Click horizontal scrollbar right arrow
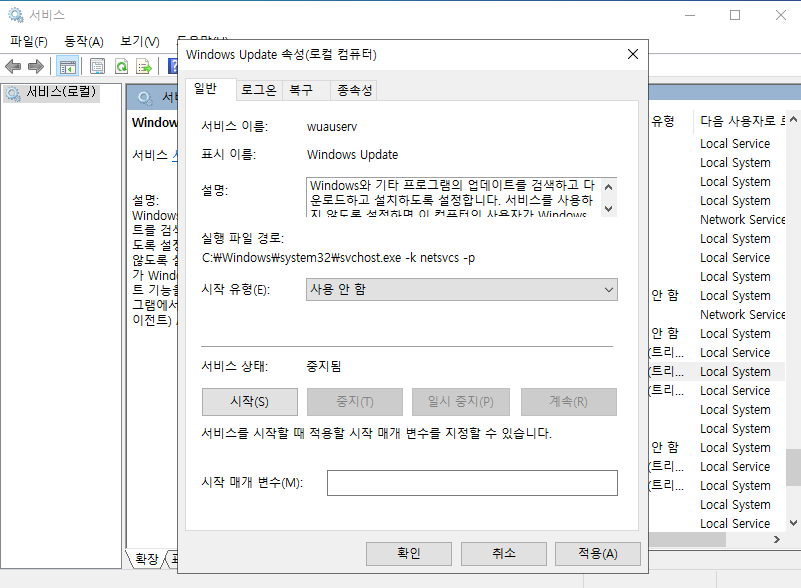Image resolution: width=801 pixels, height=588 pixels. [777, 539]
